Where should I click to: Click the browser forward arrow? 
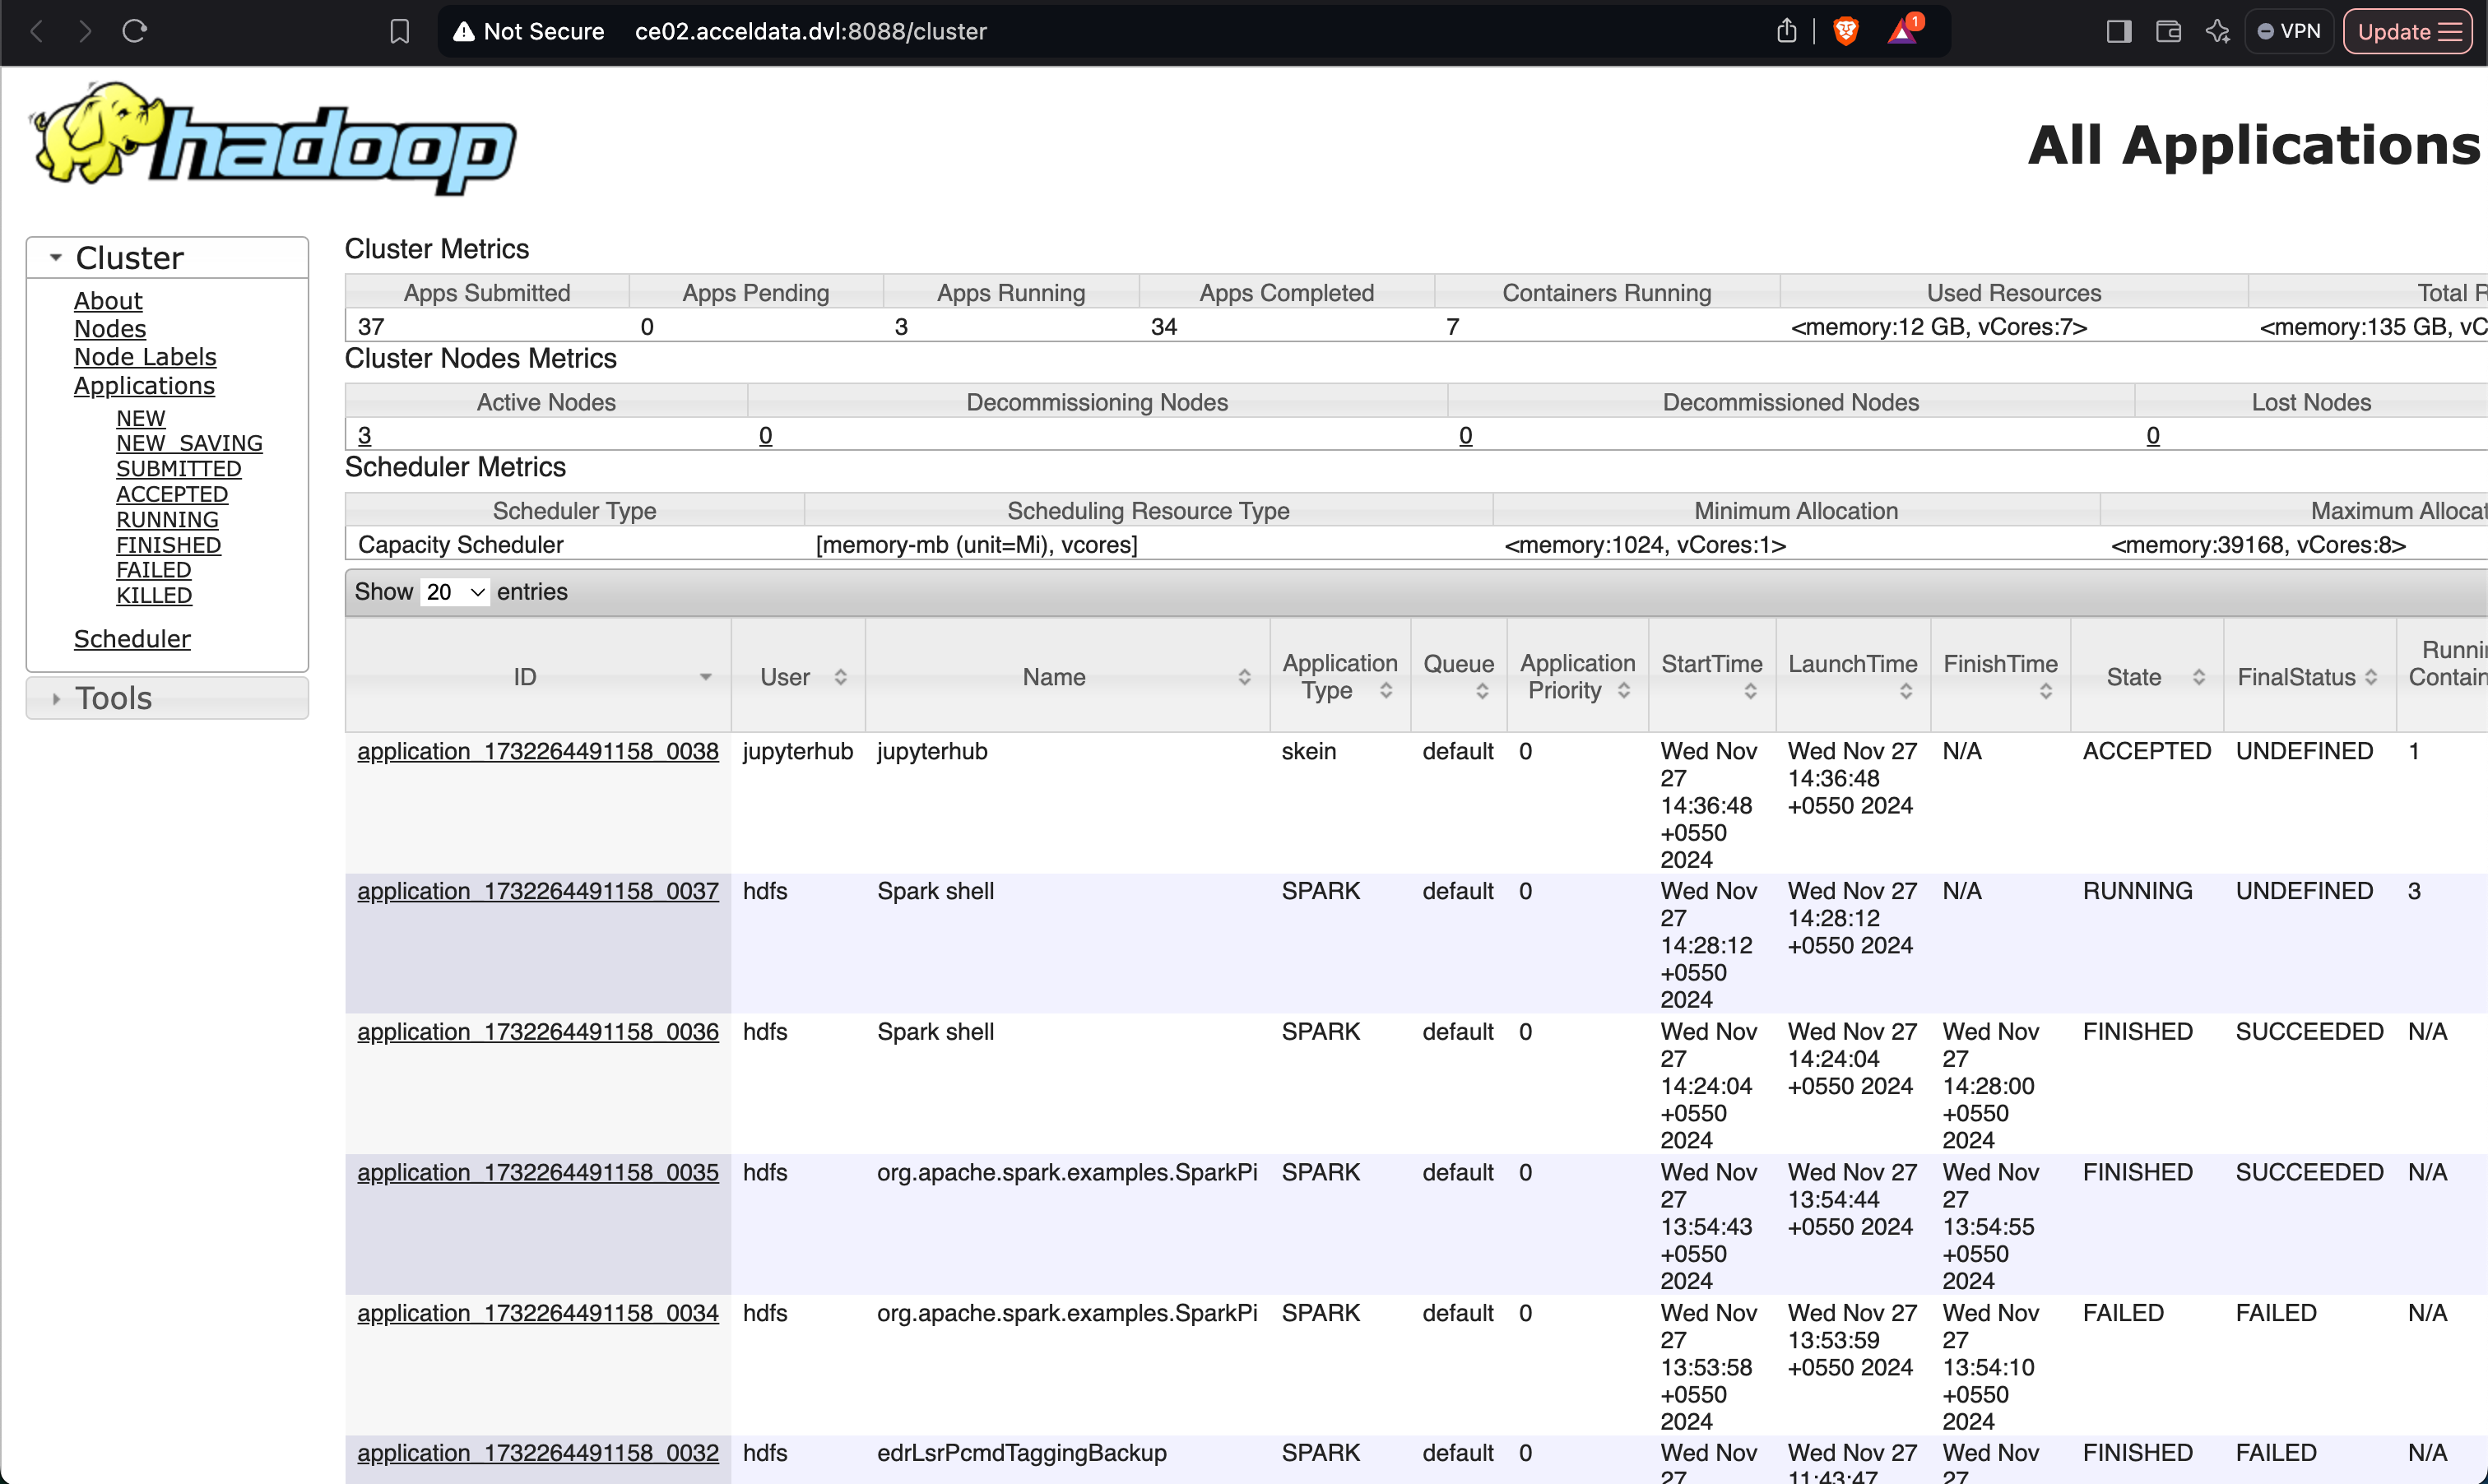[x=85, y=31]
